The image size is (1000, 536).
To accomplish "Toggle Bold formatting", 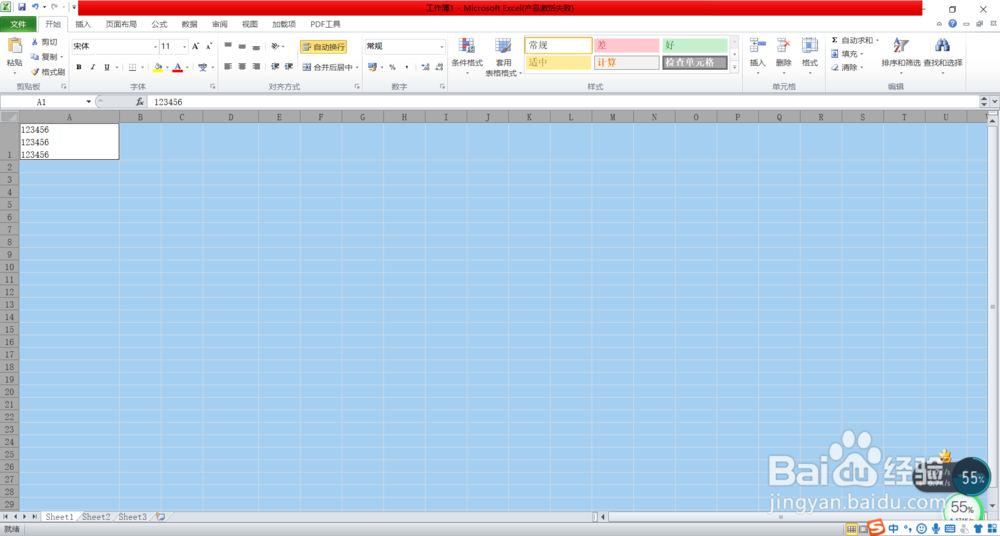I will pos(78,67).
